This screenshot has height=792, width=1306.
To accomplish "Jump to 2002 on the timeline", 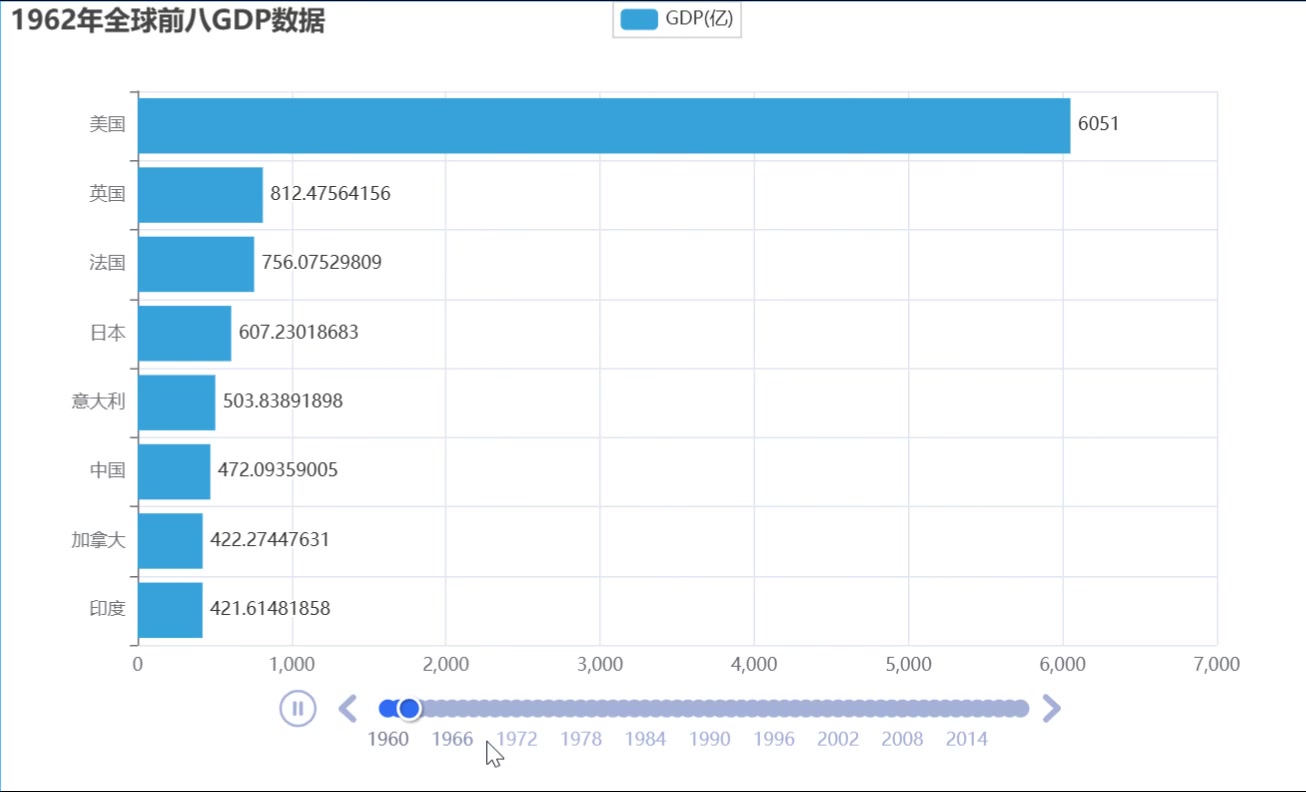I will click(x=838, y=739).
